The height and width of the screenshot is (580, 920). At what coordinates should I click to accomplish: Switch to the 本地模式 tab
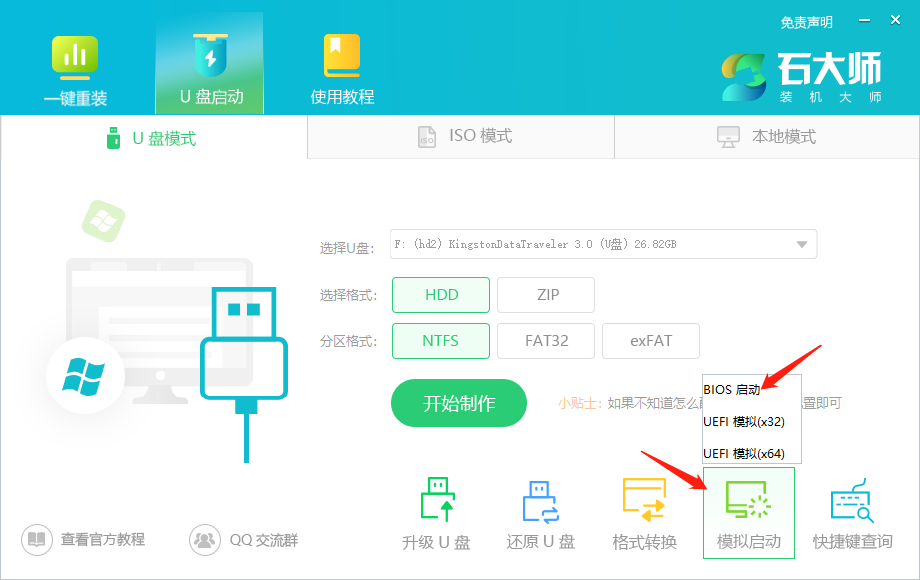[766, 137]
